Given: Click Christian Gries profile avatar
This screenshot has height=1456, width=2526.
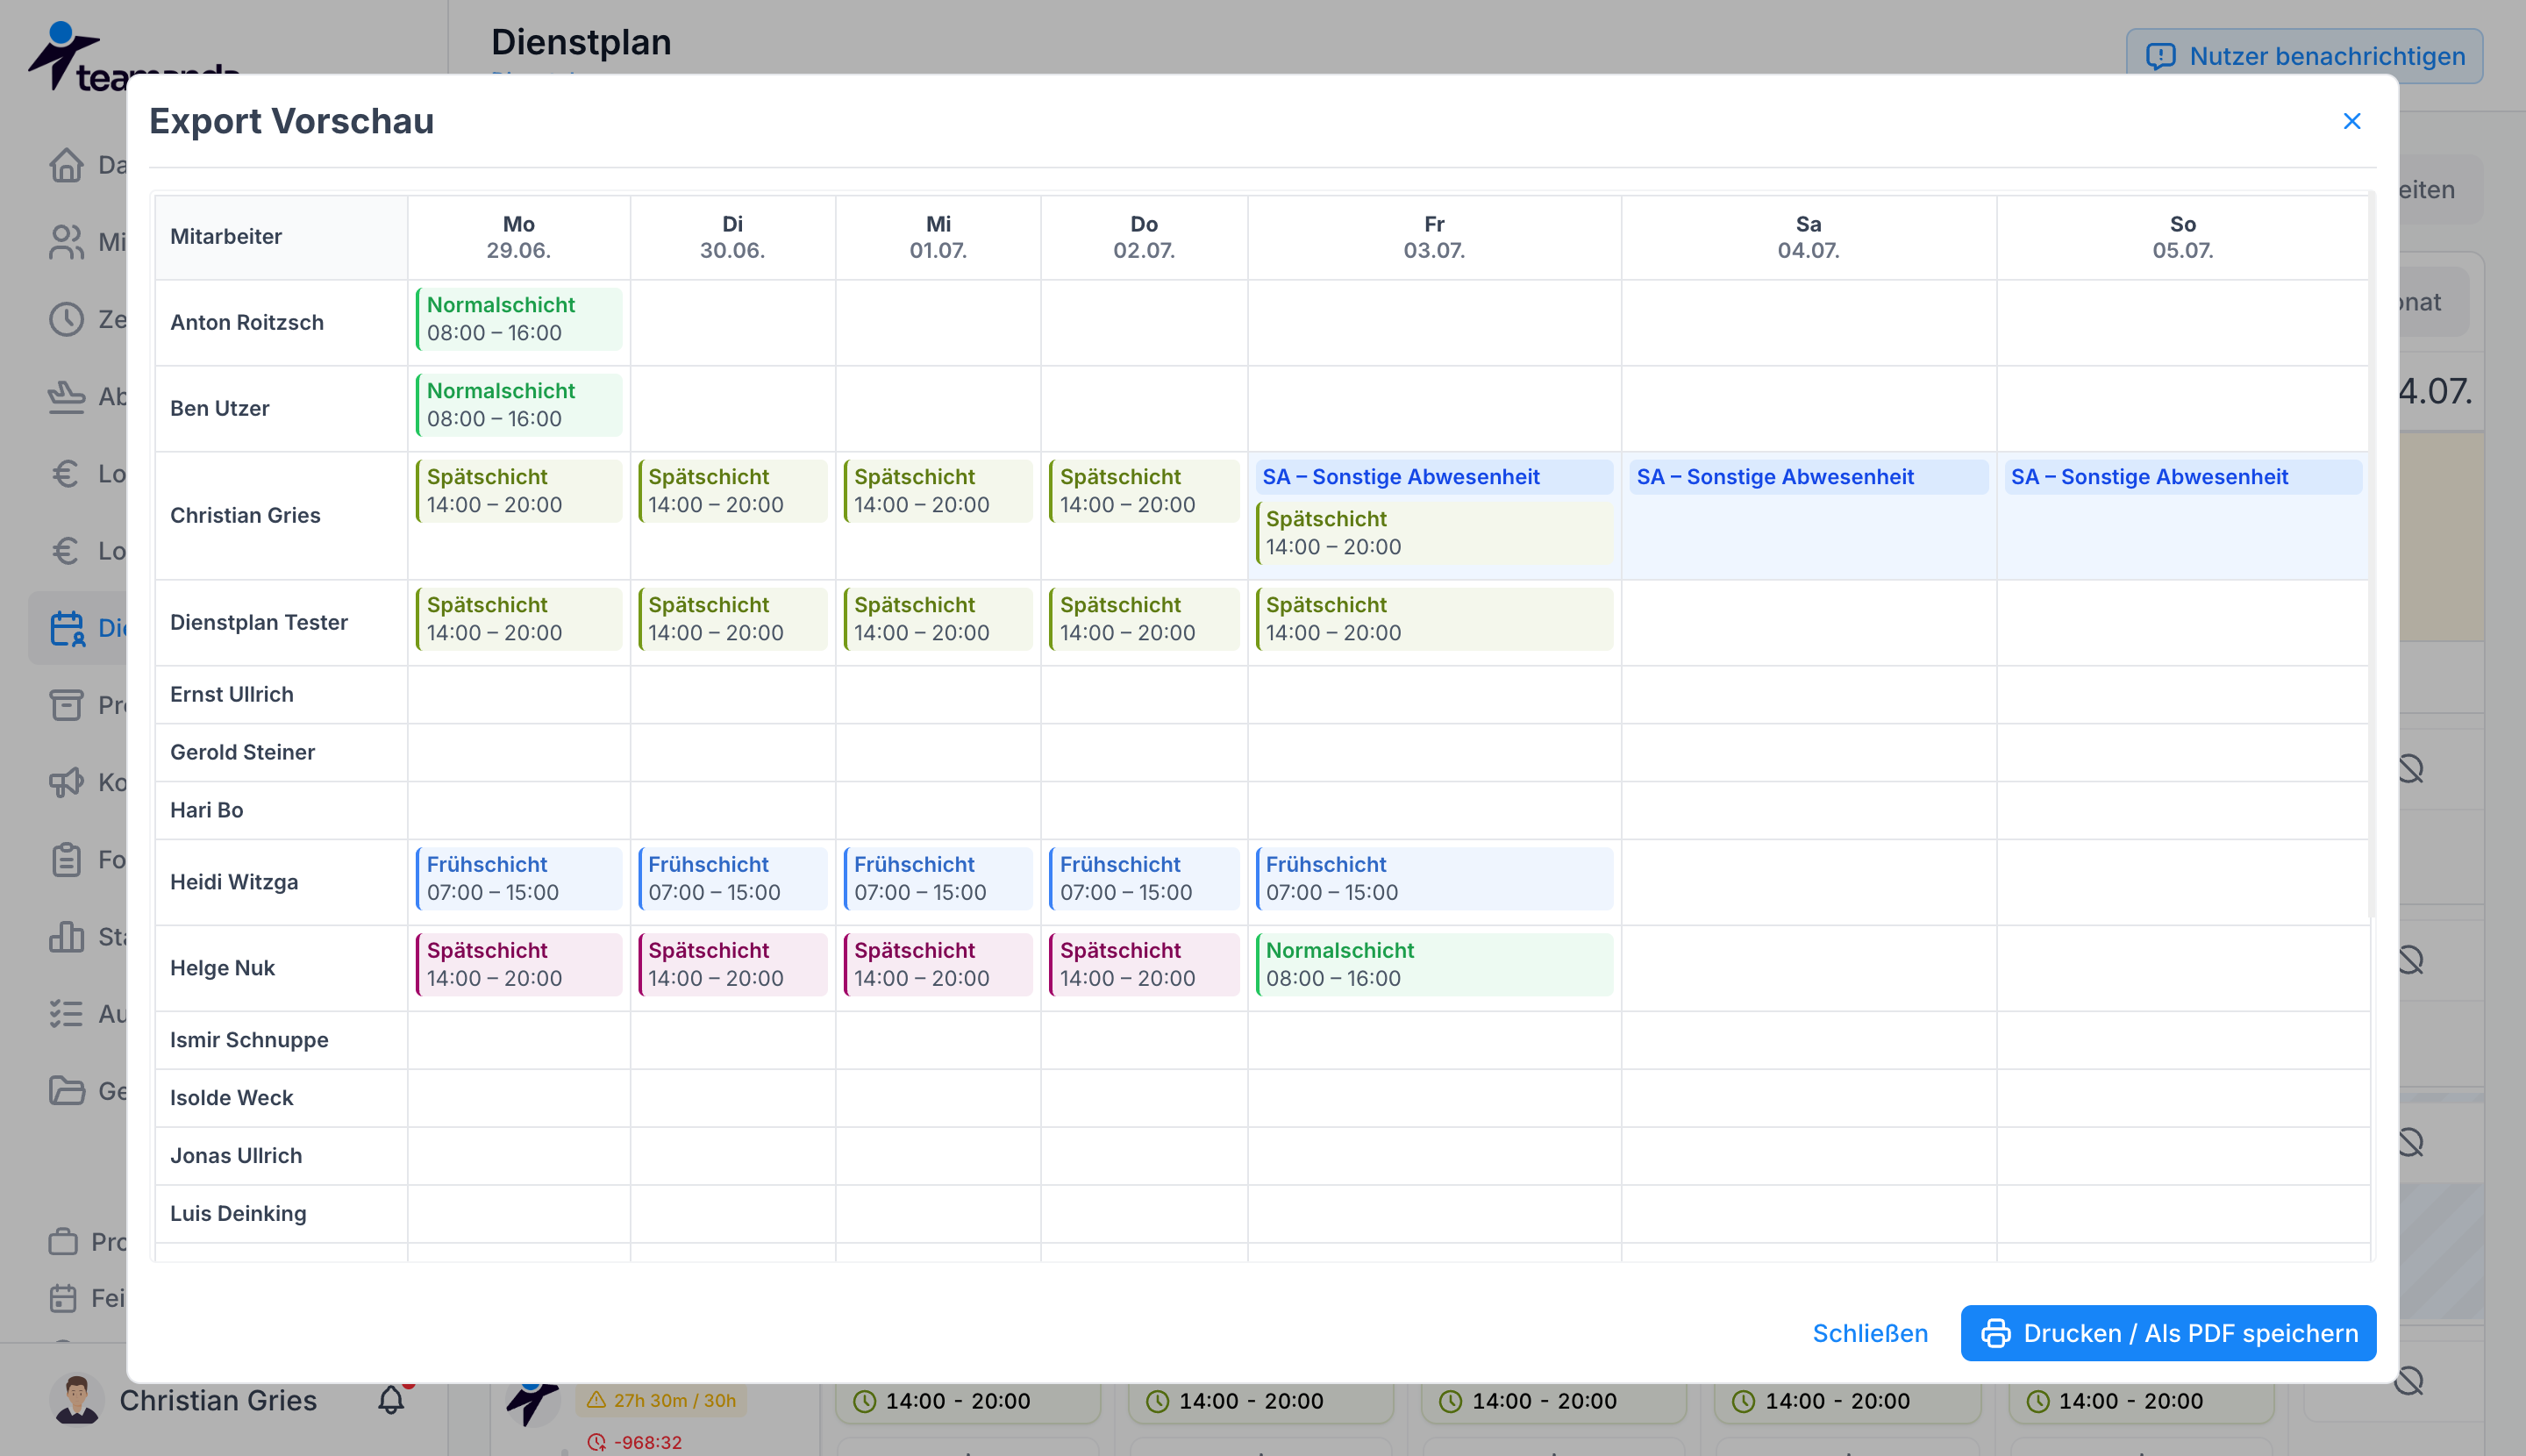Looking at the screenshot, I should click(76, 1400).
